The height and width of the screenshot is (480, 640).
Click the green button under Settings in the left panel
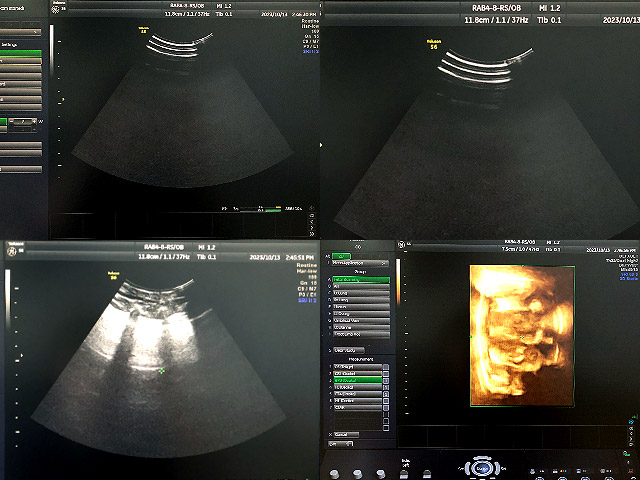(20, 53)
